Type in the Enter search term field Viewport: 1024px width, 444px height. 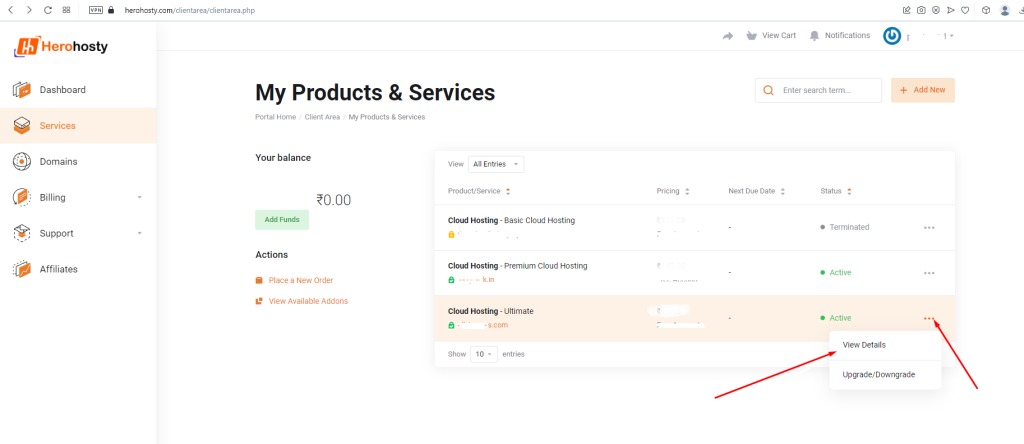pos(828,90)
